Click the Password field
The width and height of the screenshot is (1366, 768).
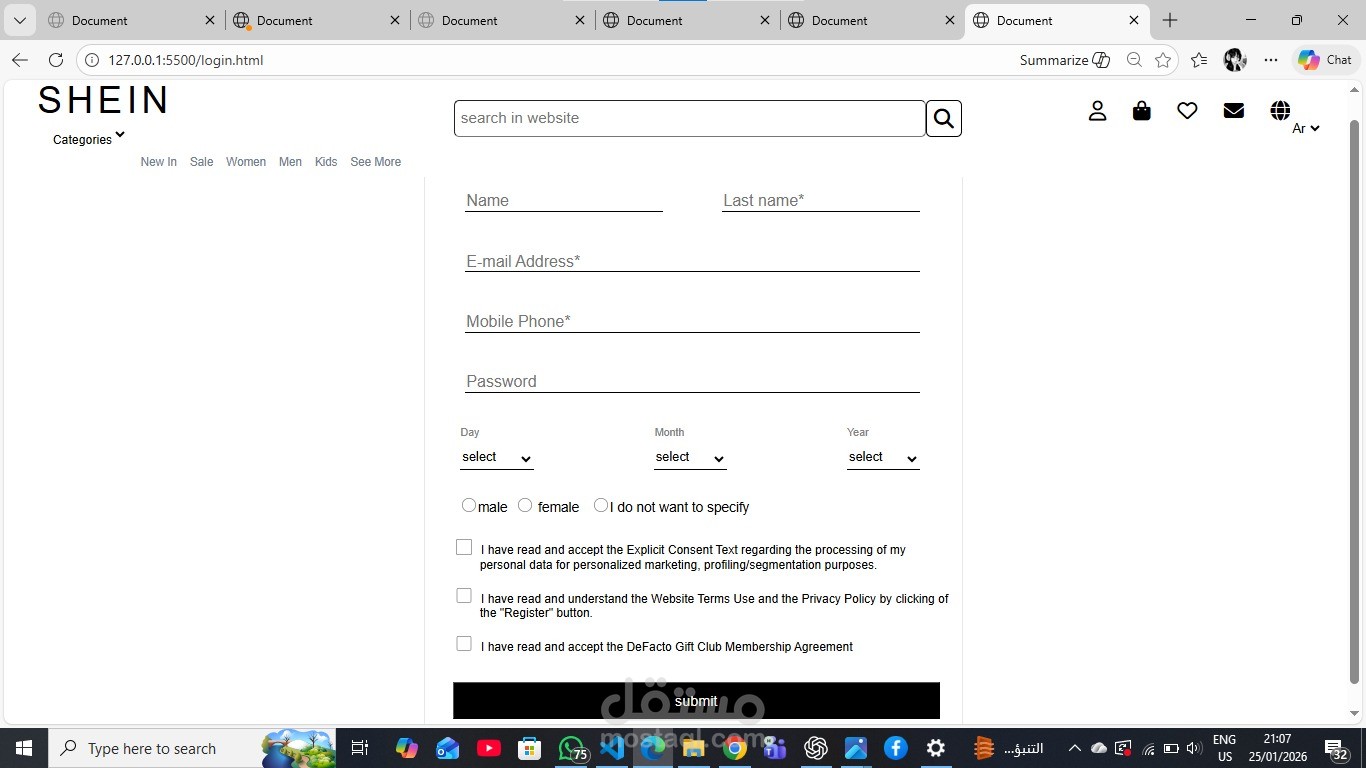coord(692,381)
